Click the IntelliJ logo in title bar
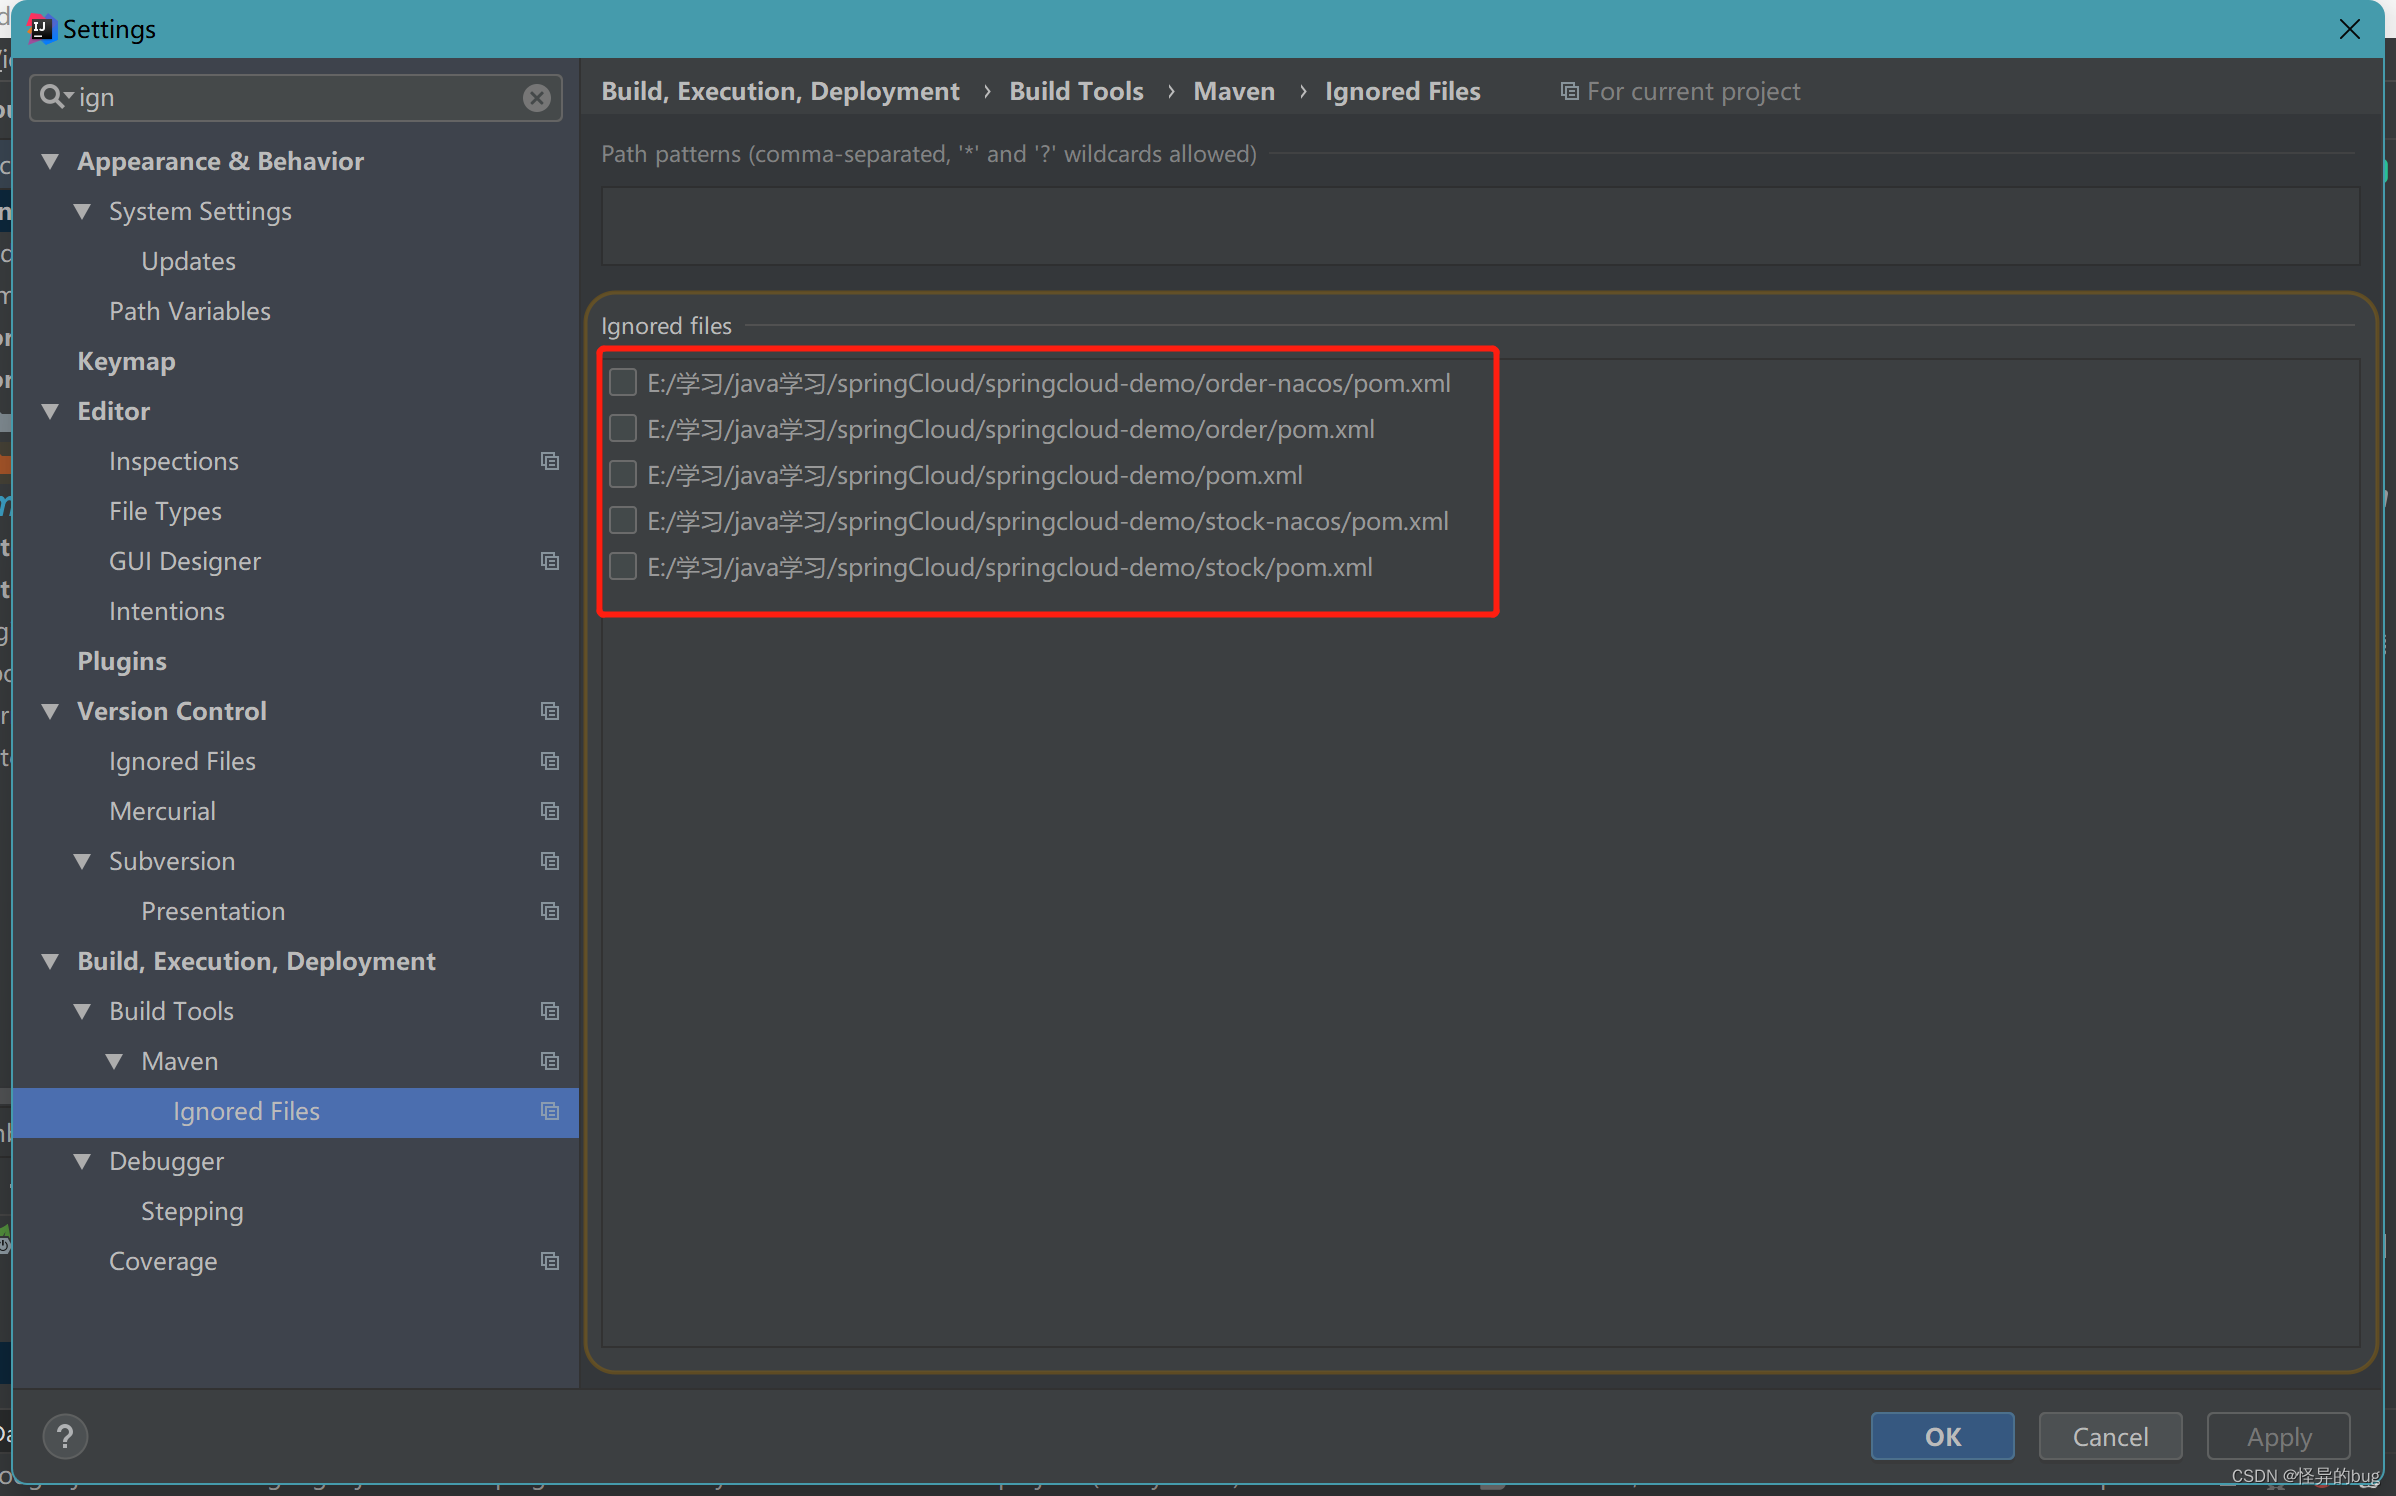This screenshot has width=2396, height=1496. 40,29
